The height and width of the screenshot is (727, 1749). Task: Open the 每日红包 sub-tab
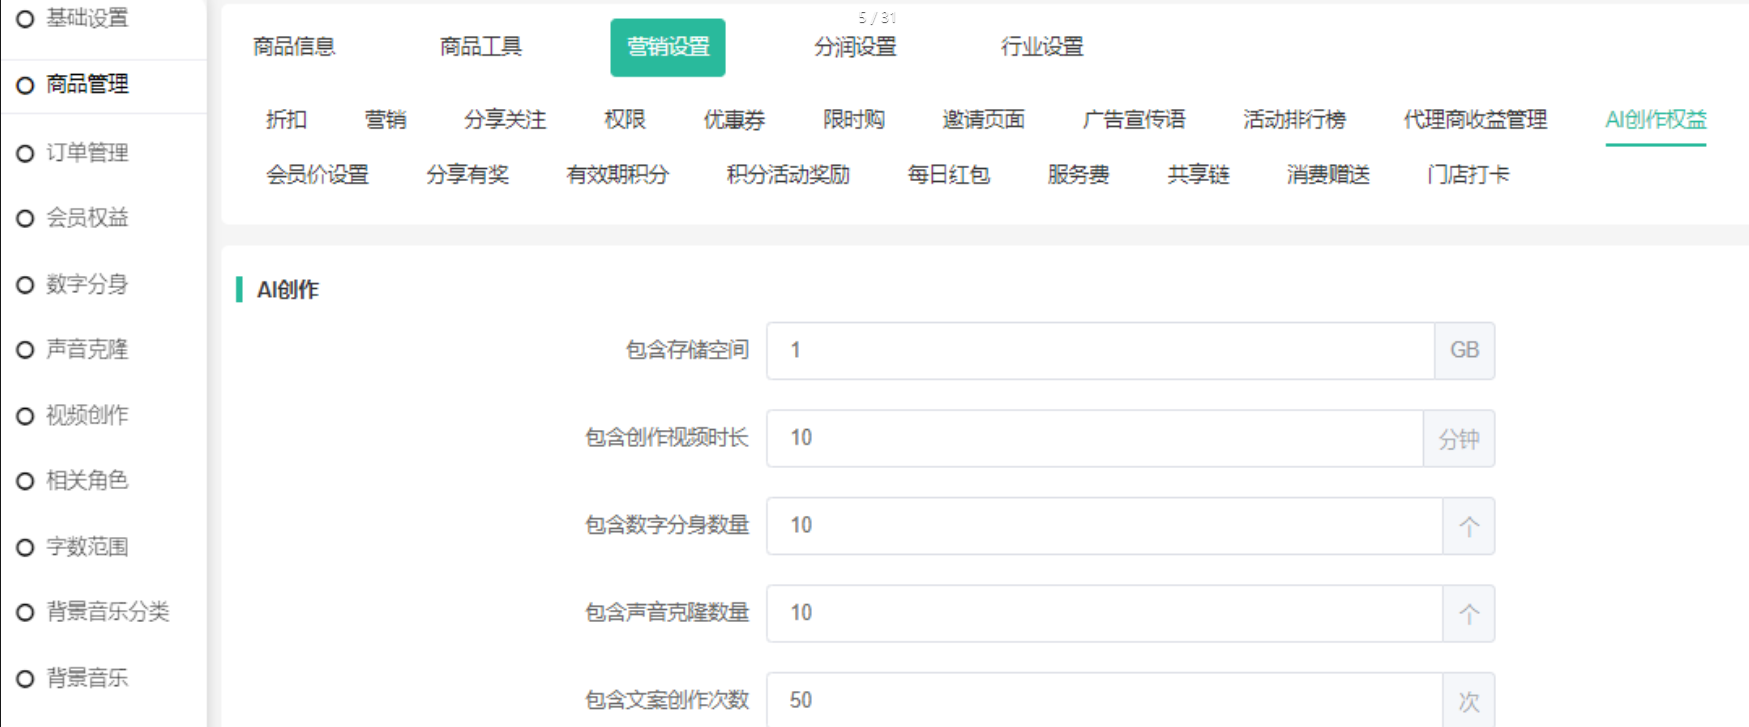point(948,175)
